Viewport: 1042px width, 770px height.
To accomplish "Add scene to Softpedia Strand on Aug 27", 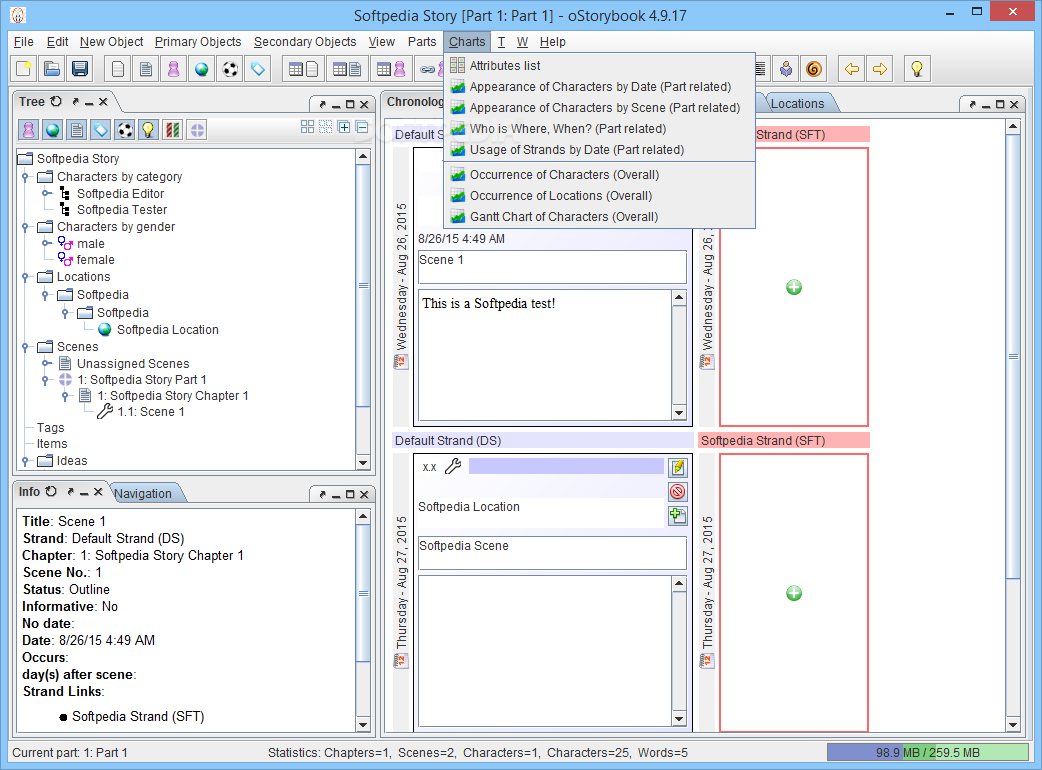I will (794, 593).
